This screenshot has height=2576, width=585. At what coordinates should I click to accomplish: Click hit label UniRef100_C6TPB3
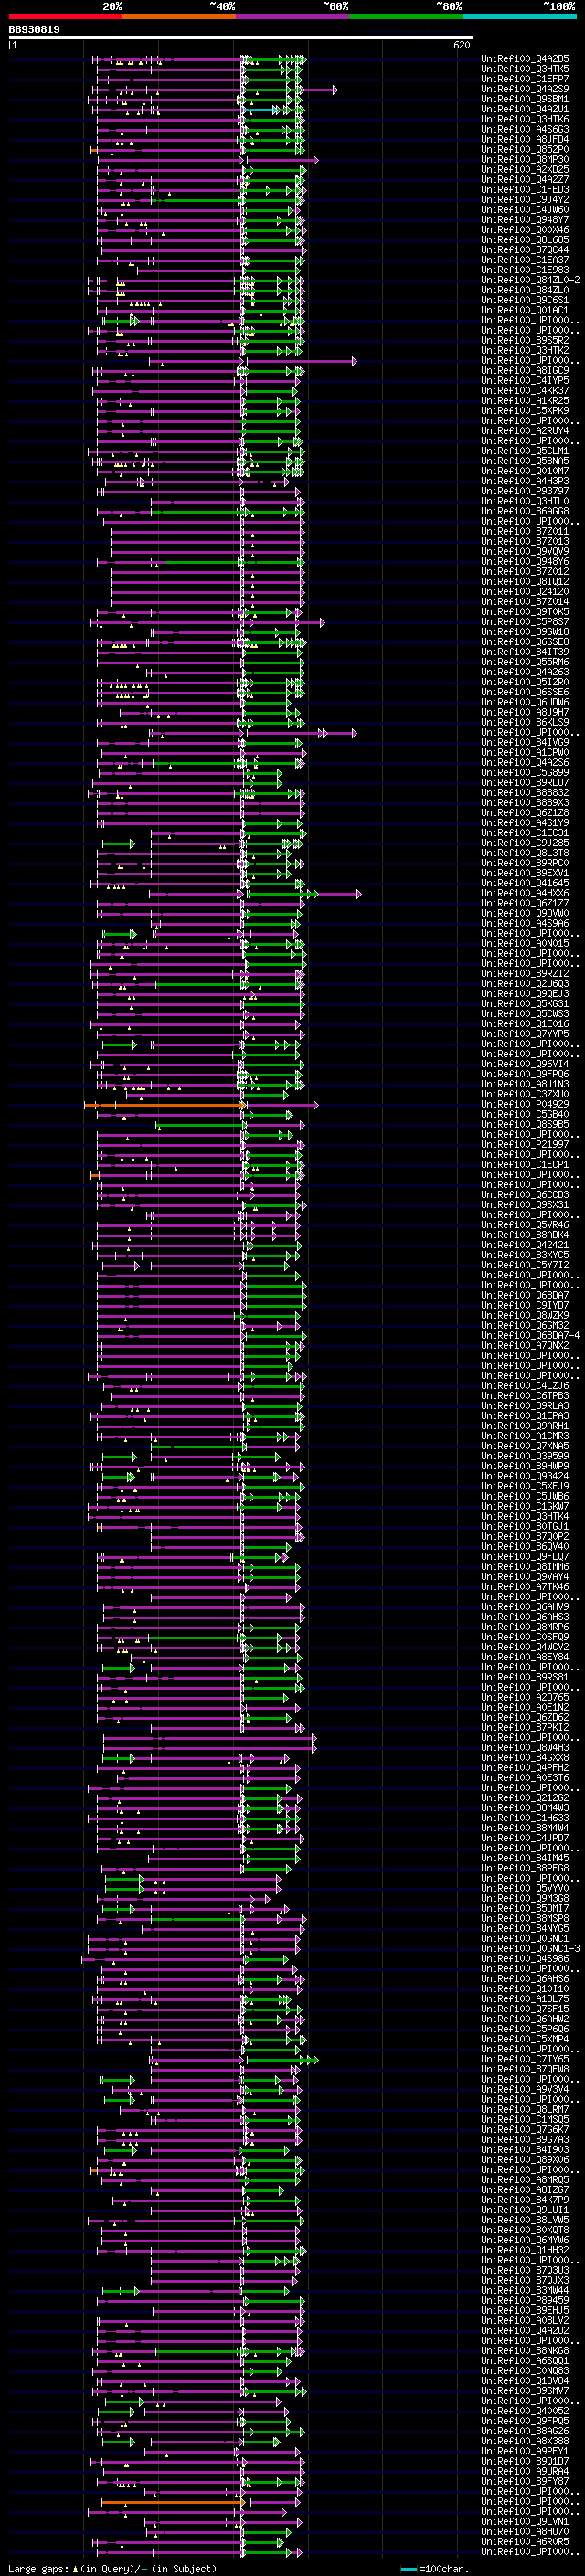tap(525, 1396)
